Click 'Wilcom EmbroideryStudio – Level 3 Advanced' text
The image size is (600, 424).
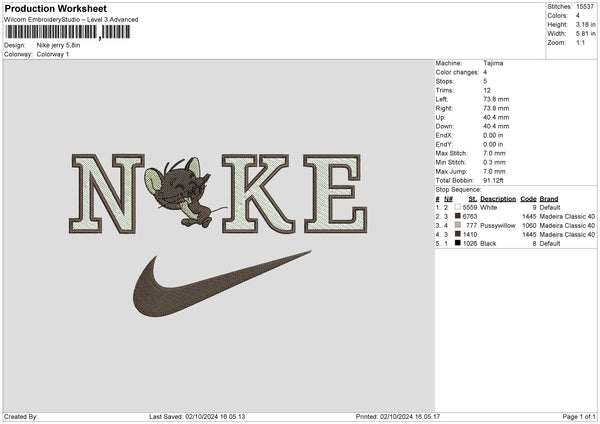click(x=71, y=20)
